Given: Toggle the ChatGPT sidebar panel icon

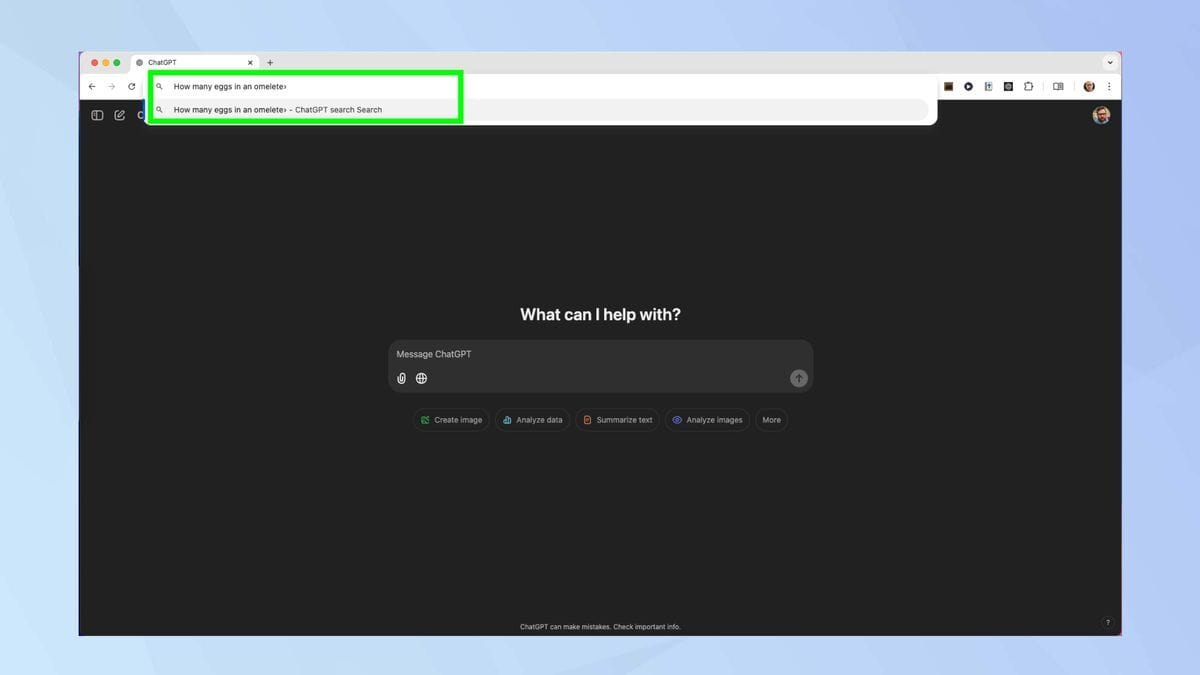Looking at the screenshot, I should click(97, 115).
